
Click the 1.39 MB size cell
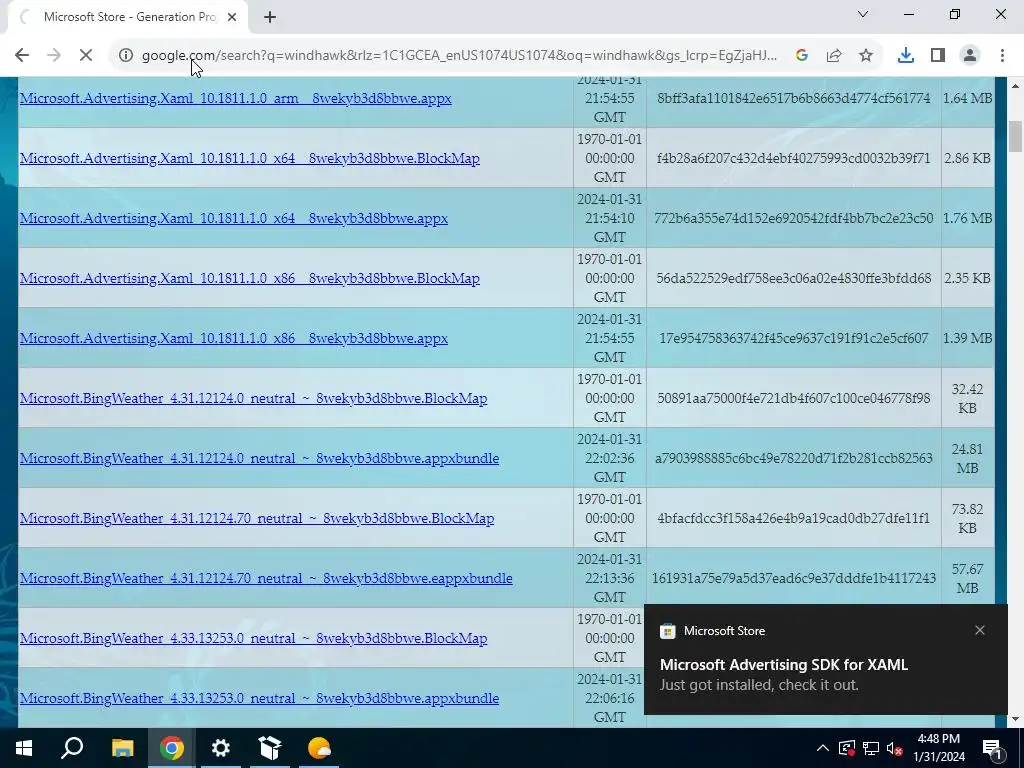coord(967,338)
